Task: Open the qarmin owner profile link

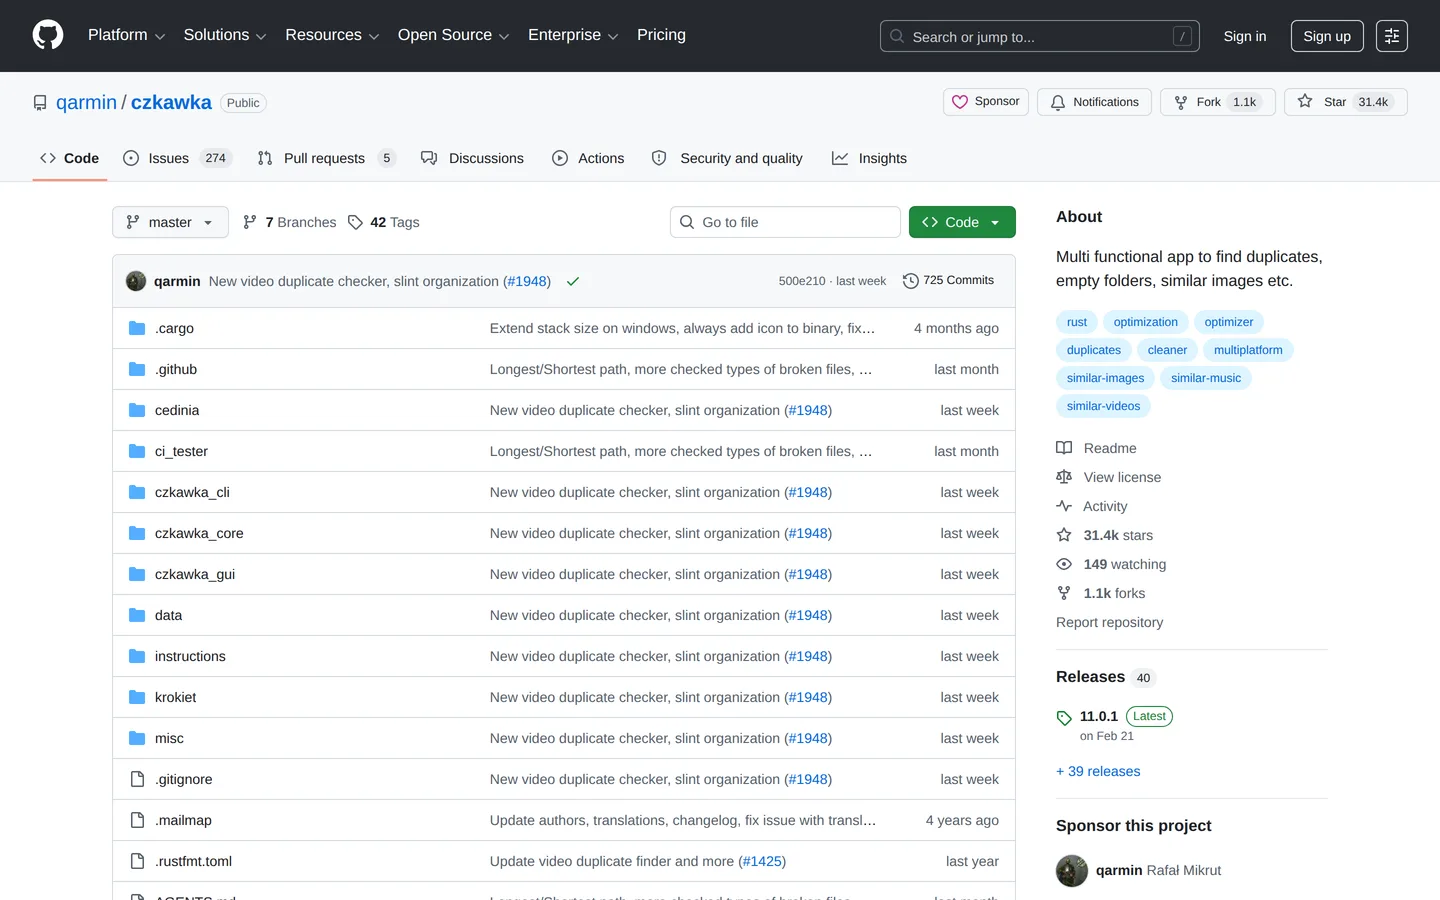Action: [x=86, y=103]
